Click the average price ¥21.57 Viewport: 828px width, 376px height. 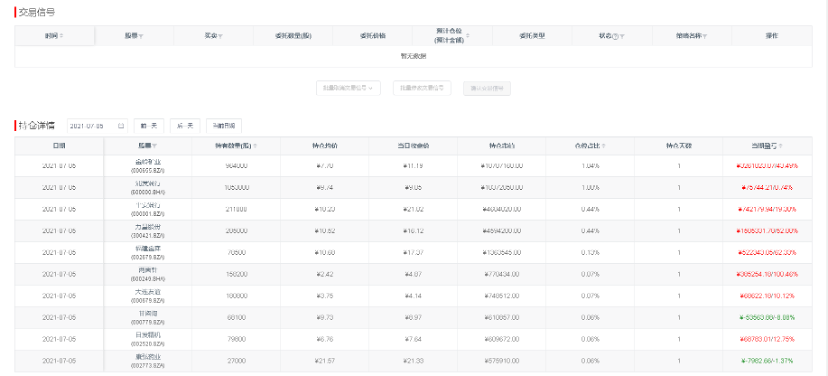pos(324,361)
